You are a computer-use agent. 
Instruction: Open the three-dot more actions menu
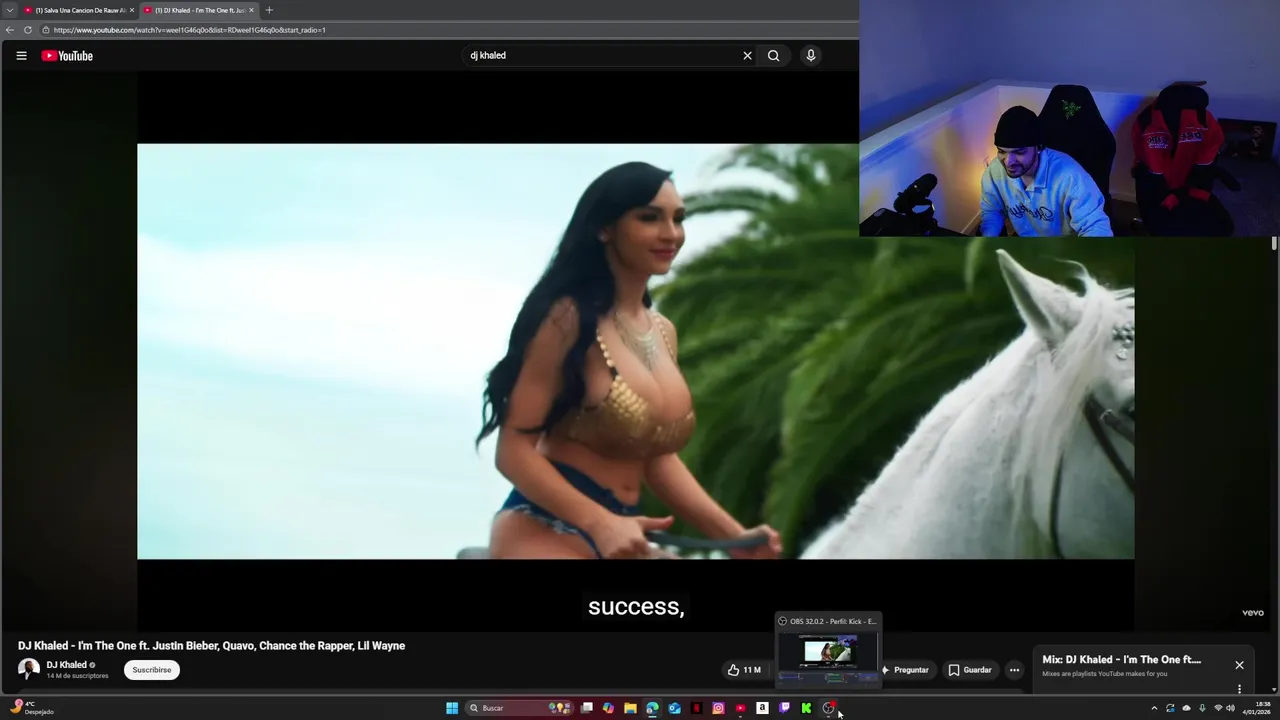click(1014, 670)
